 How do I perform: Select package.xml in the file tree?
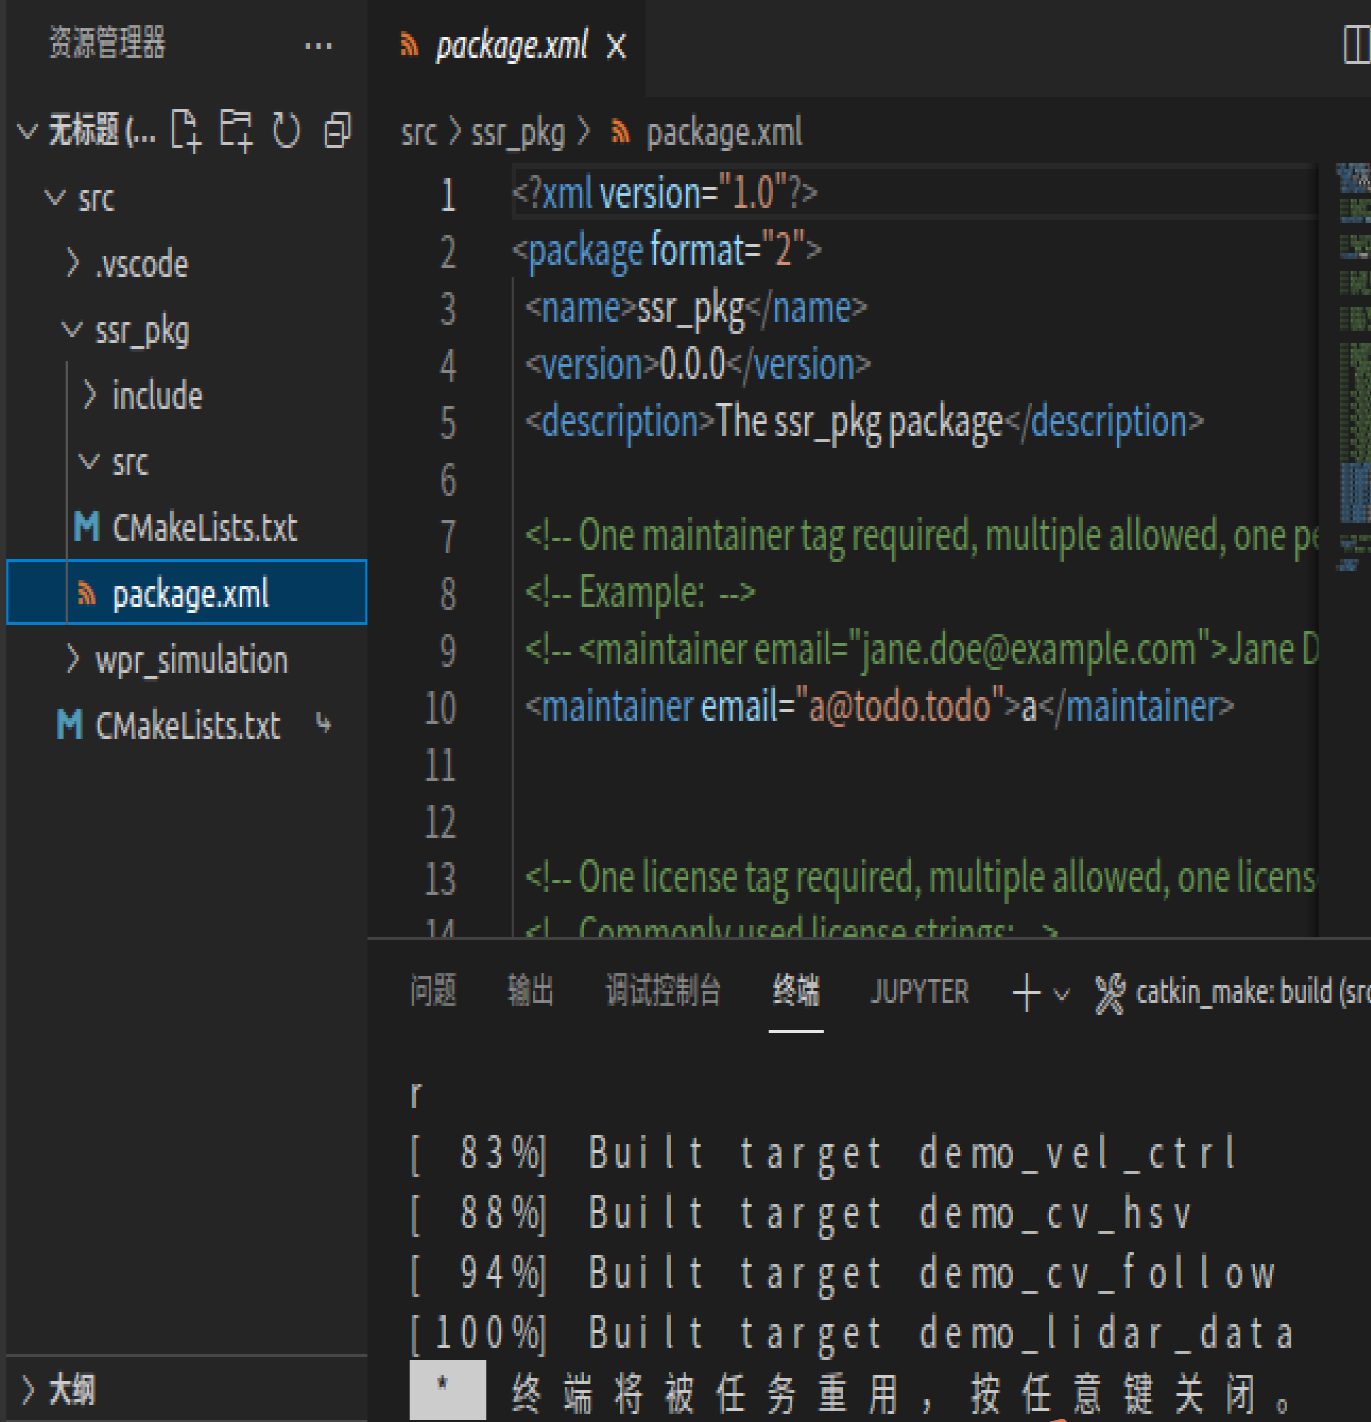point(187,593)
